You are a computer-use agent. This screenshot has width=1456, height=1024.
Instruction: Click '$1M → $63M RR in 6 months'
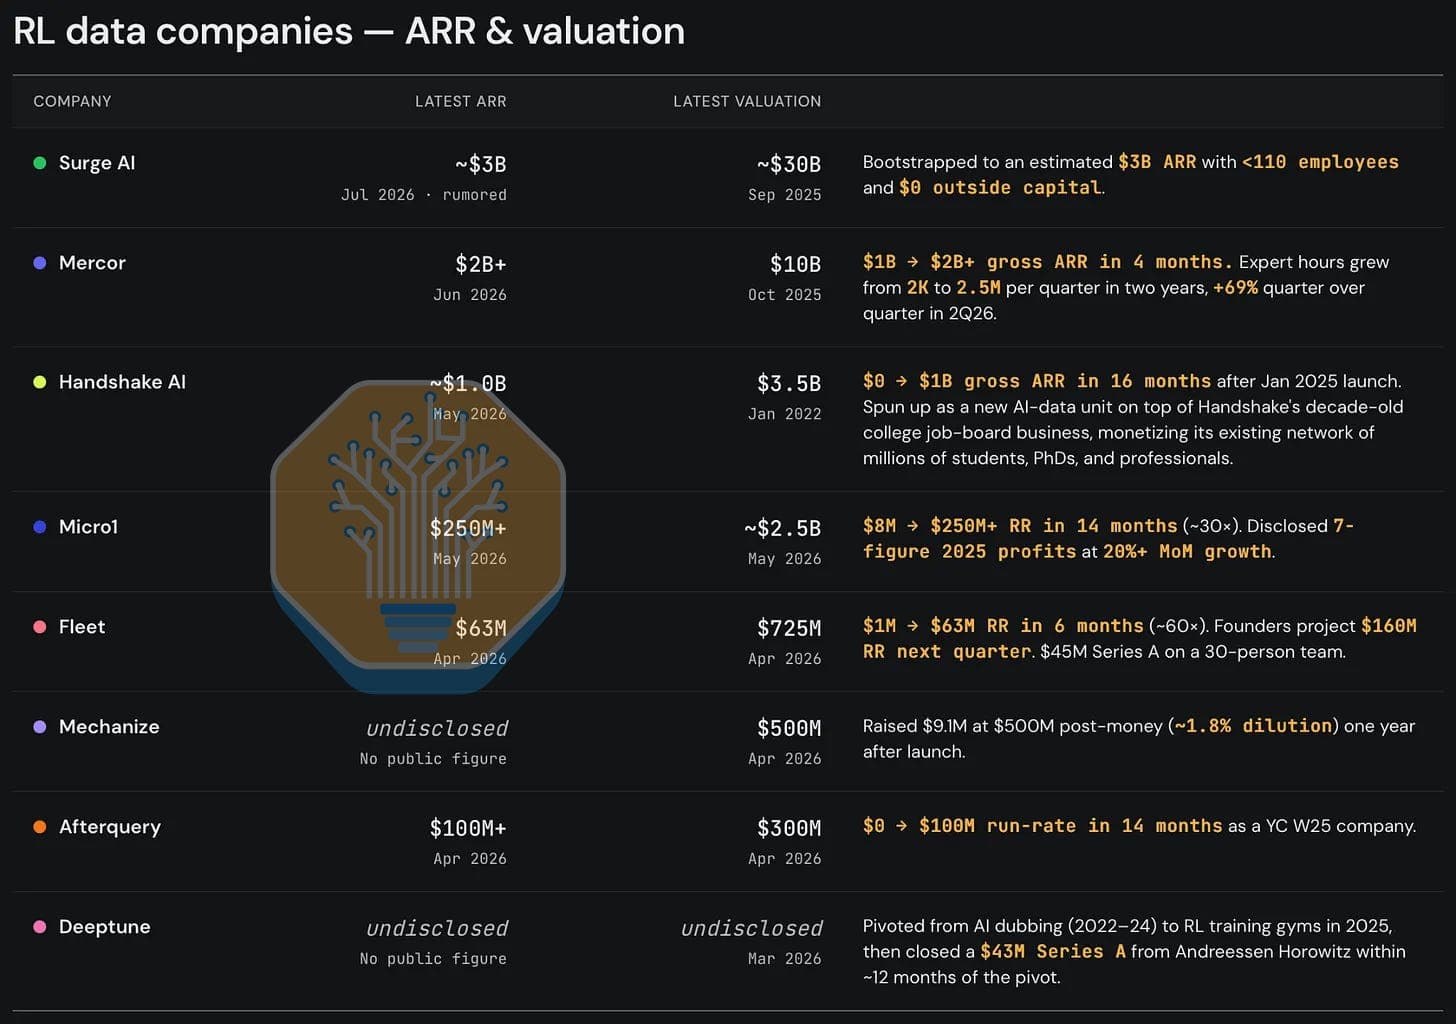[x=1003, y=626]
